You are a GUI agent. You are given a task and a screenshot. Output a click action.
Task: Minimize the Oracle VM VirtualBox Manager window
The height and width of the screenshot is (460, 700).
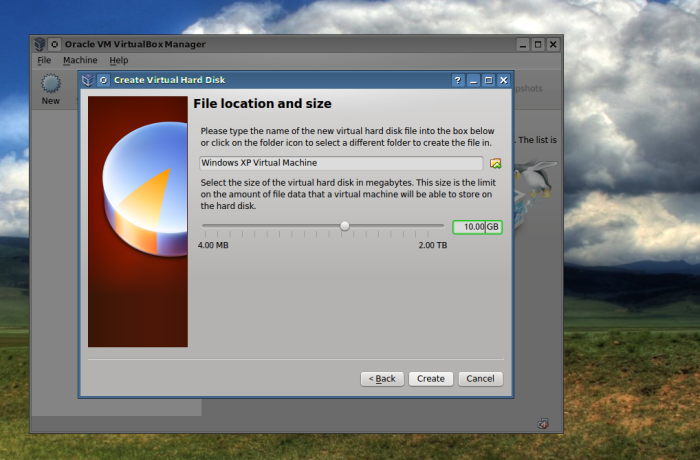[x=523, y=44]
